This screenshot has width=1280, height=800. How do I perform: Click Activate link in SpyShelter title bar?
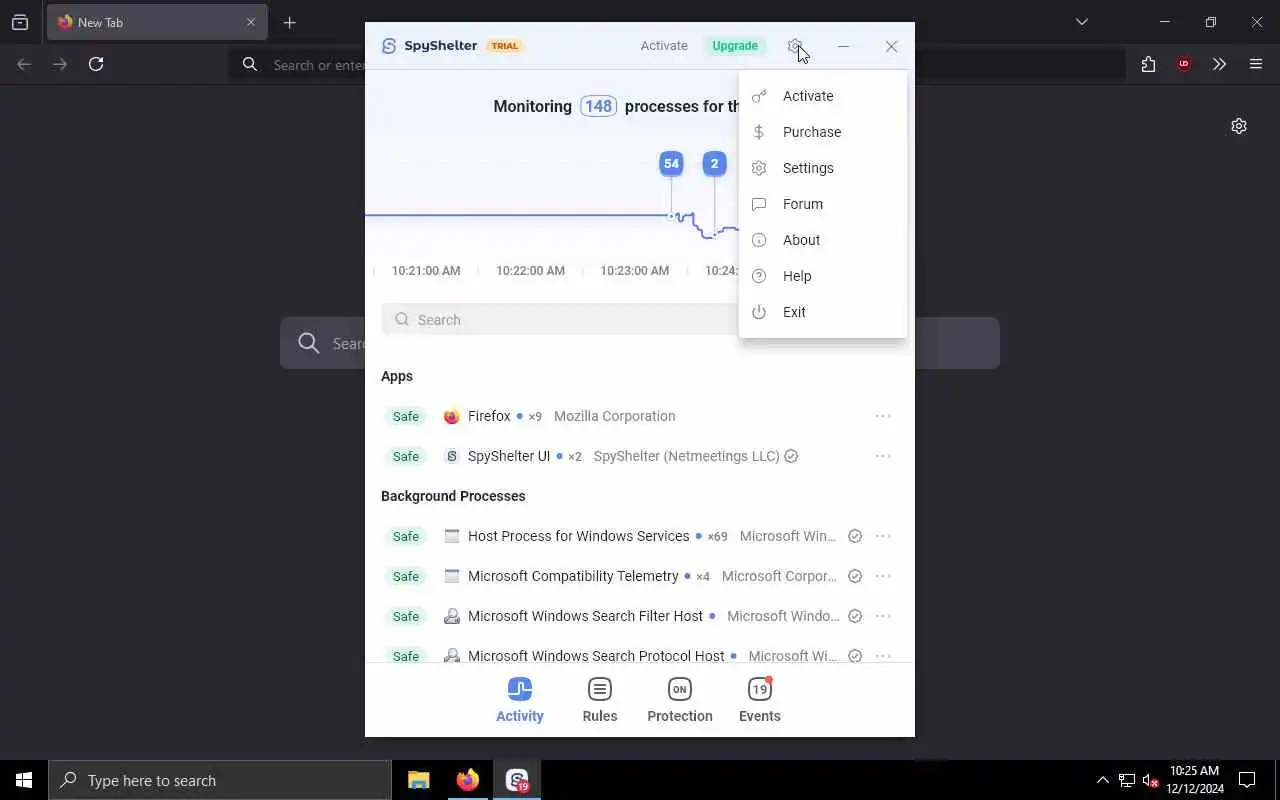pos(664,46)
